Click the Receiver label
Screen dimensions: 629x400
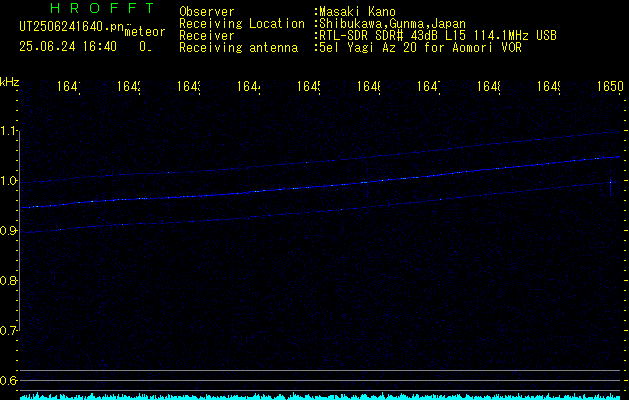click(x=207, y=36)
